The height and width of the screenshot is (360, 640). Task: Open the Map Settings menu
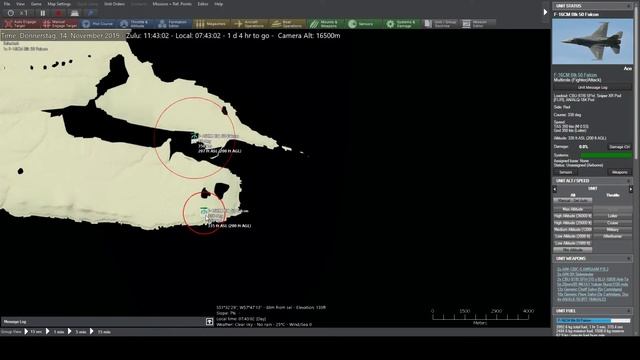(x=59, y=4)
